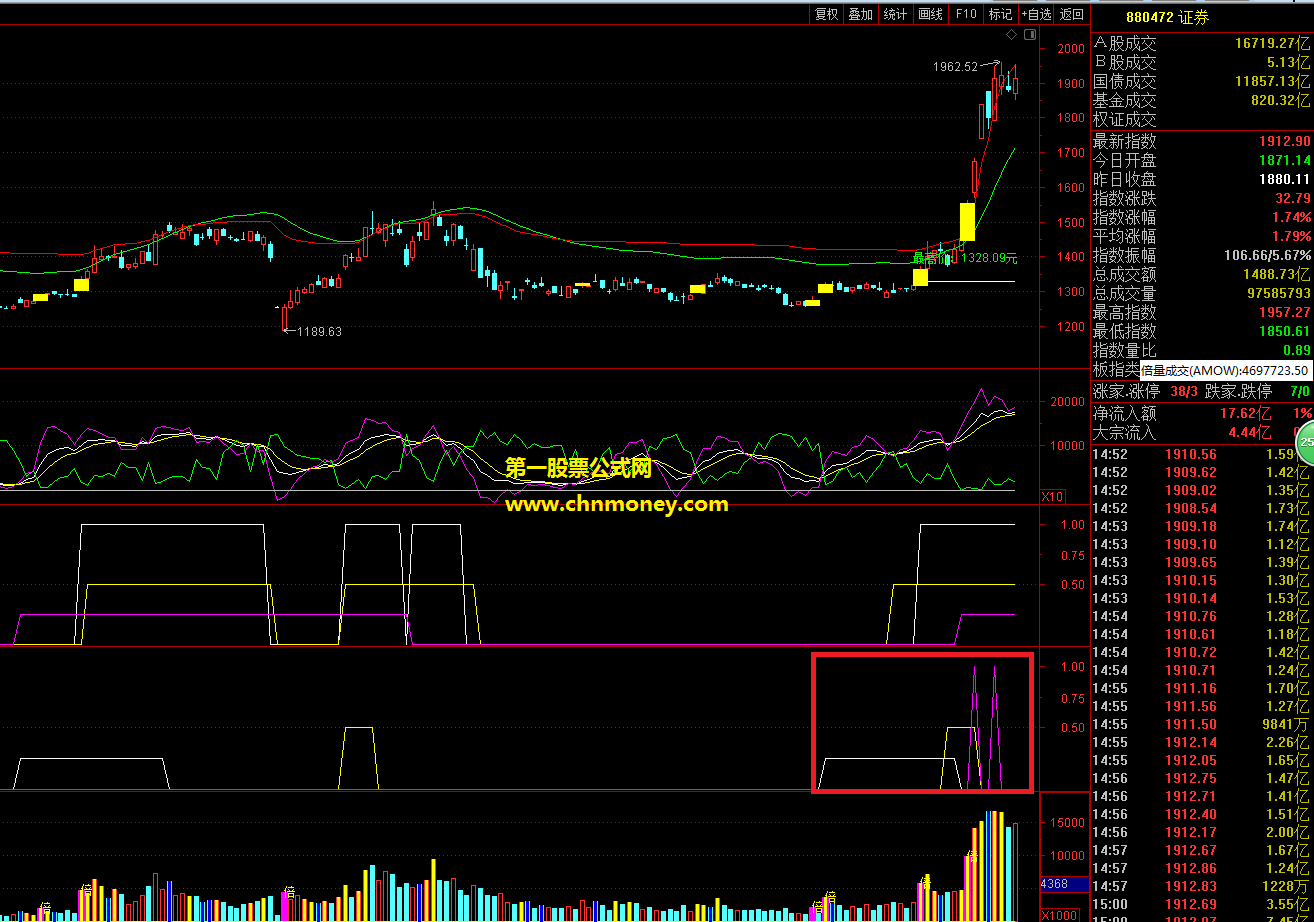Click the 880472 证券 title

(1166, 16)
